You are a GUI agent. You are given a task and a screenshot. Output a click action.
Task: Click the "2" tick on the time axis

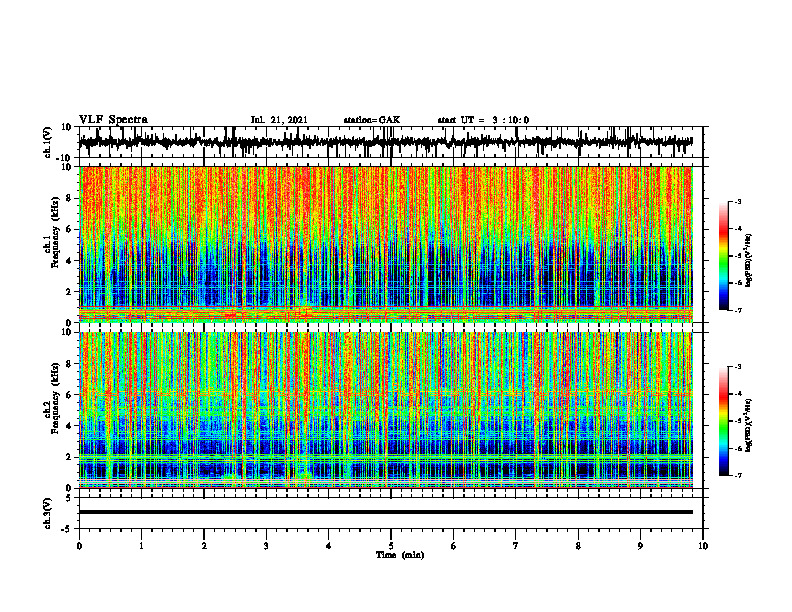(x=204, y=546)
